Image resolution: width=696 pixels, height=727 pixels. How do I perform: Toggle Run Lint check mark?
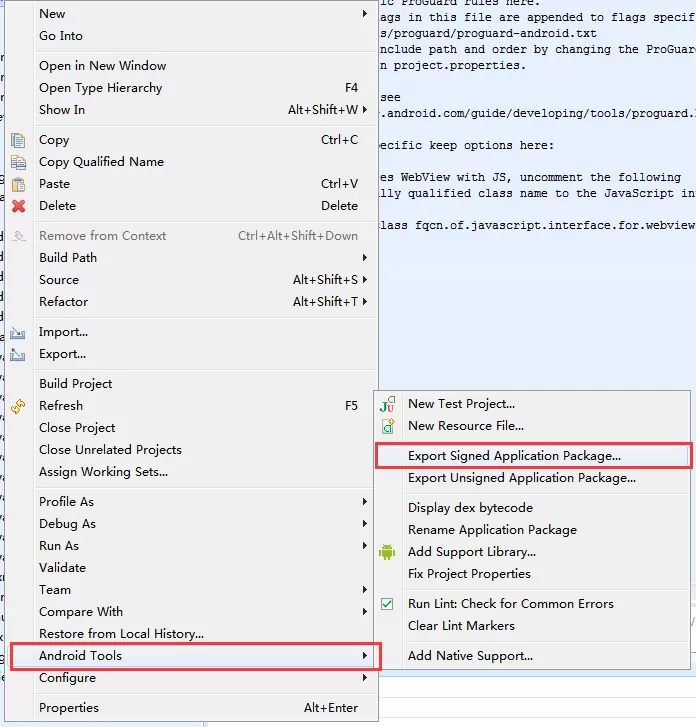[x=387, y=604]
